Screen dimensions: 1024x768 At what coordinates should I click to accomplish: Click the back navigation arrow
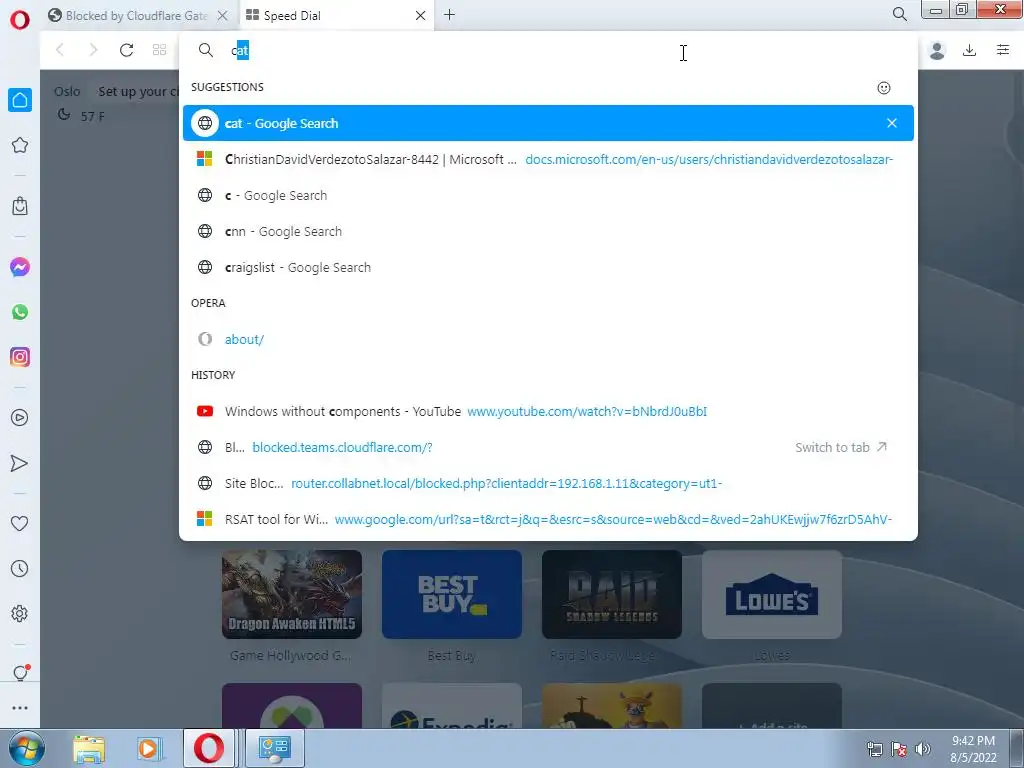pos(60,50)
